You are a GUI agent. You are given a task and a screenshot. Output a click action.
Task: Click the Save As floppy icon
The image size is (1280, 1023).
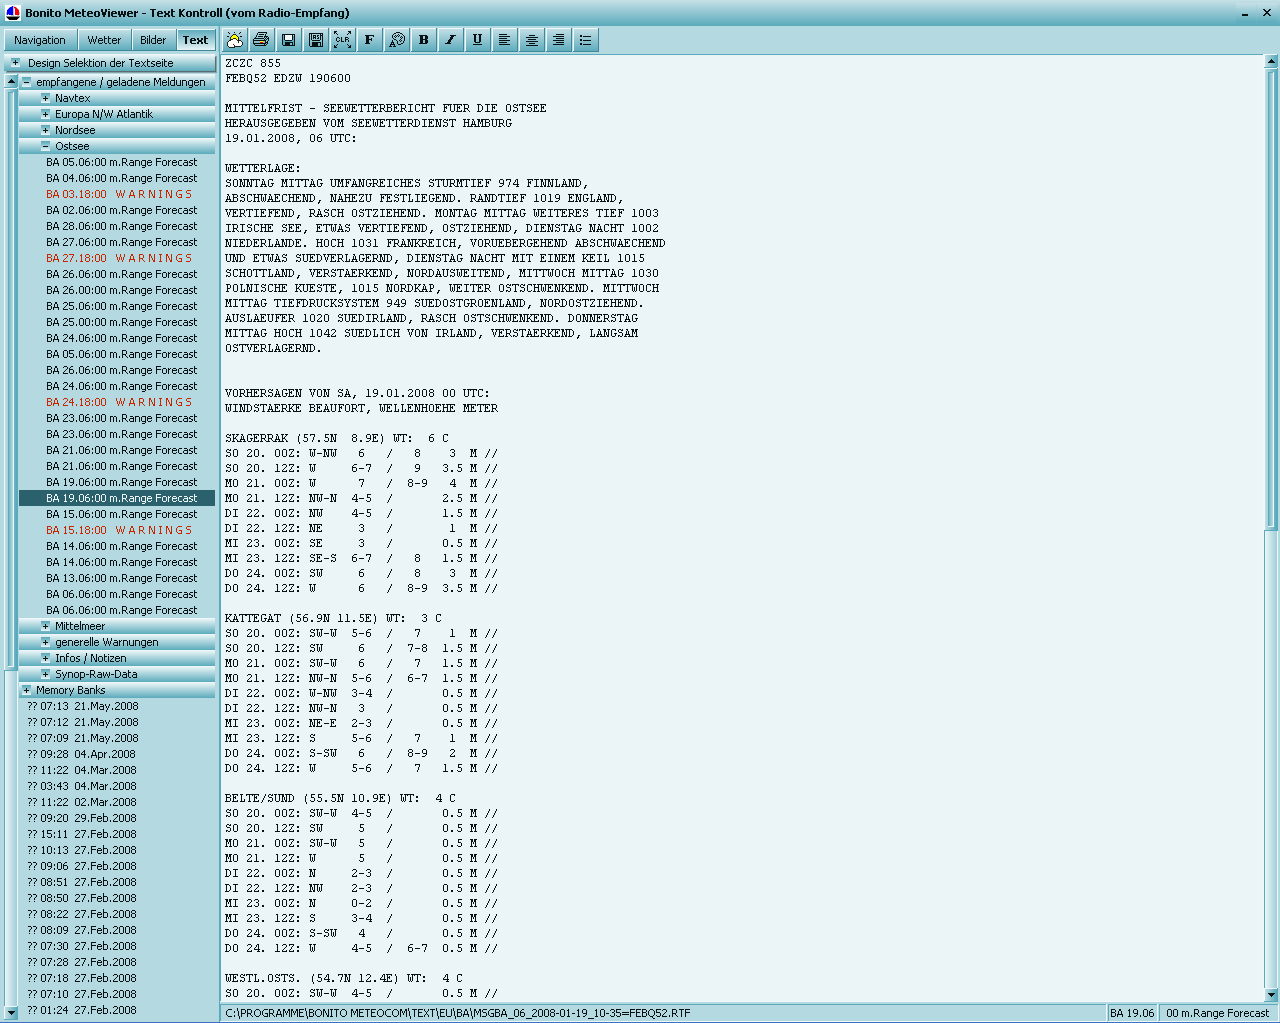[316, 40]
